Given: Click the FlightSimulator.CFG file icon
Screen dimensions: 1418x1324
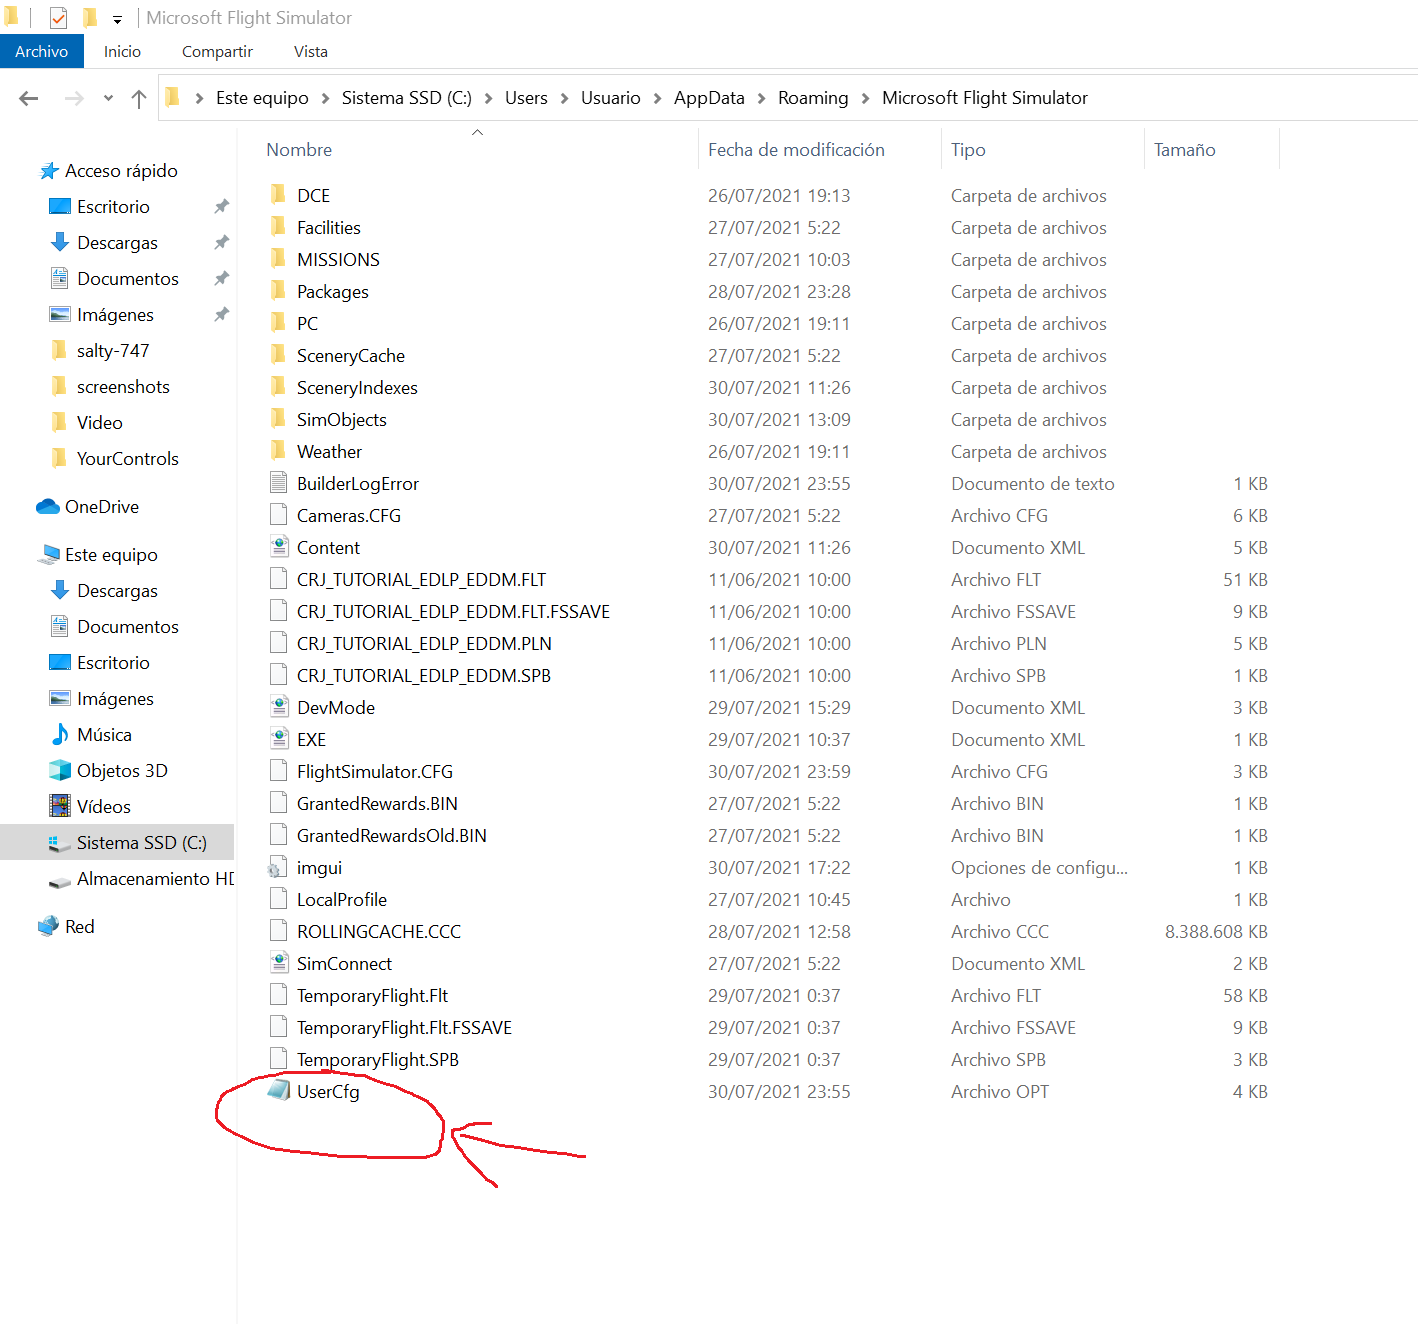Looking at the screenshot, I should point(279,771).
